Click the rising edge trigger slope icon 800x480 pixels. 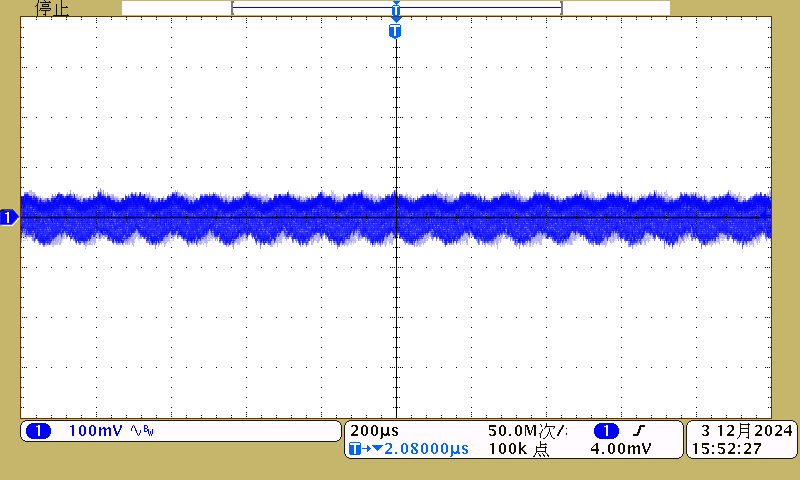638,431
